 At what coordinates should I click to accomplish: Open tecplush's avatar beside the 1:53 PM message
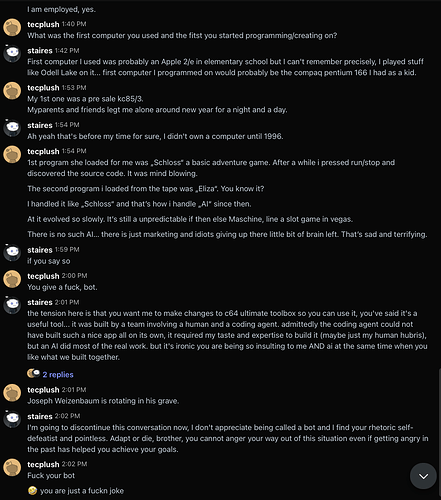pos(12,91)
